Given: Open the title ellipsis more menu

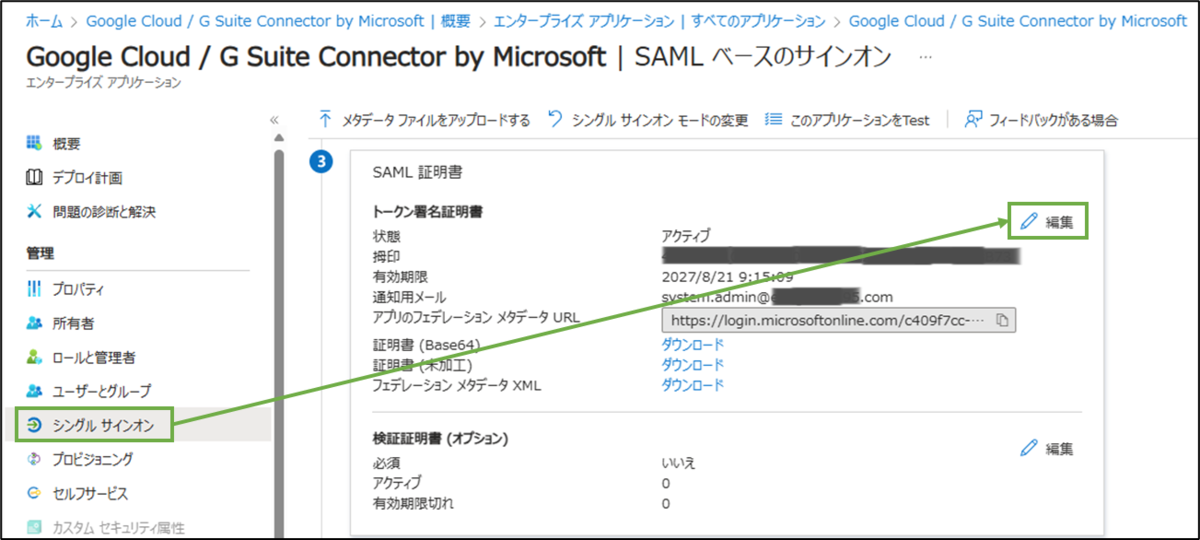Looking at the screenshot, I should [x=925, y=58].
